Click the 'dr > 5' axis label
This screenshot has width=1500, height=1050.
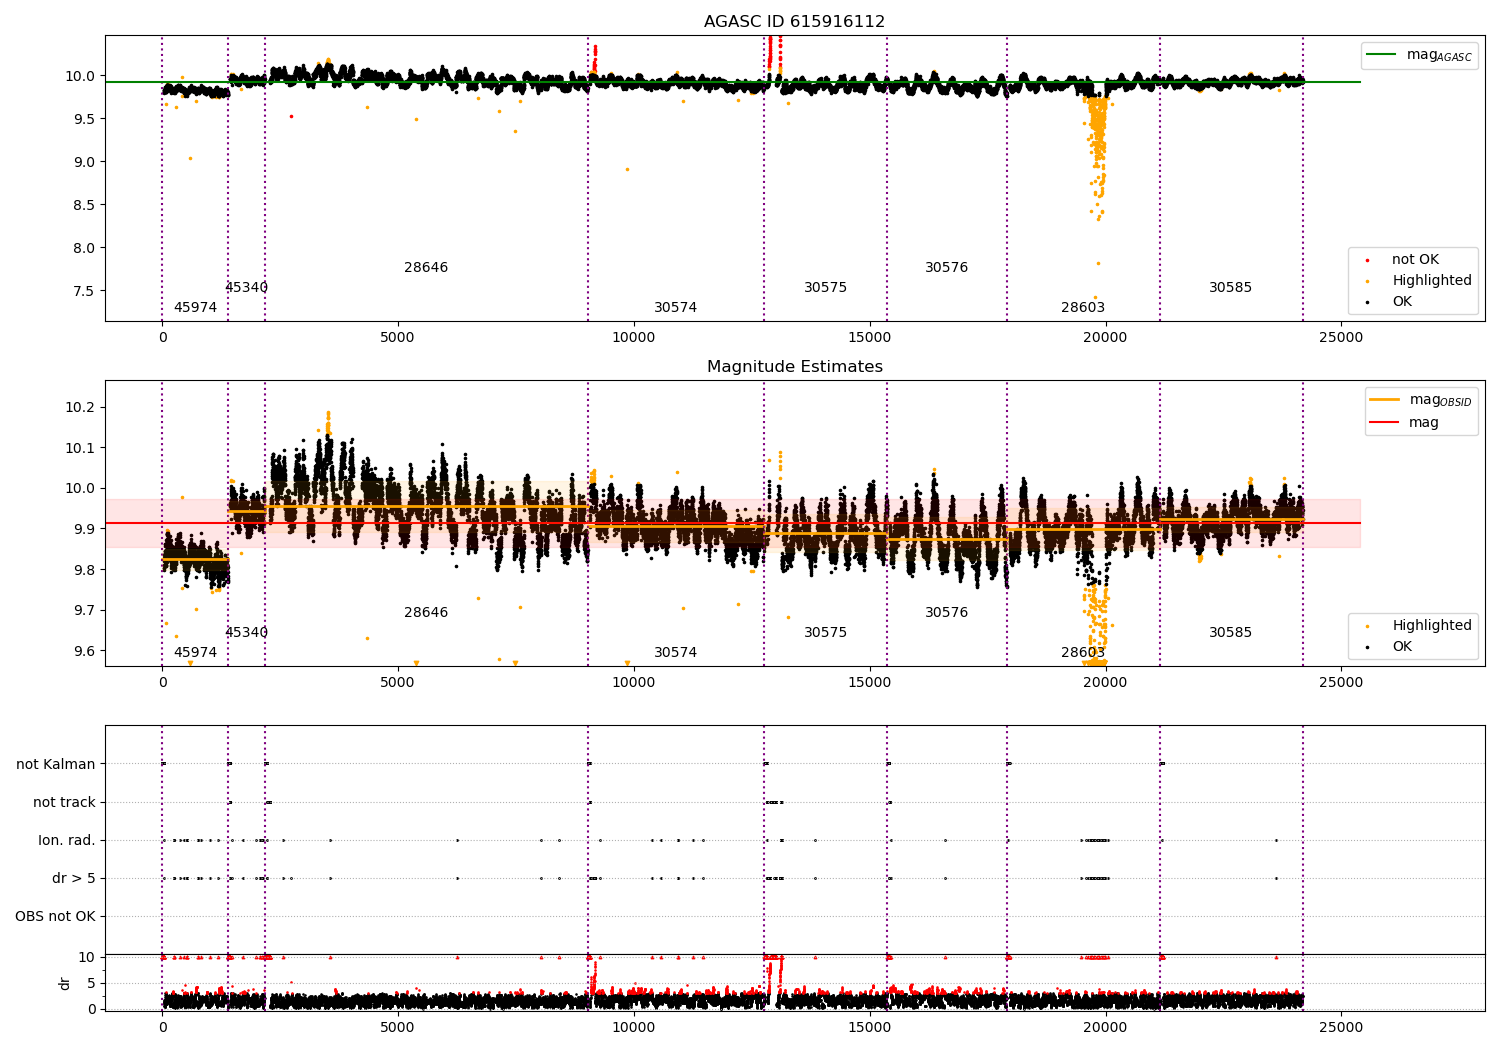[74, 878]
